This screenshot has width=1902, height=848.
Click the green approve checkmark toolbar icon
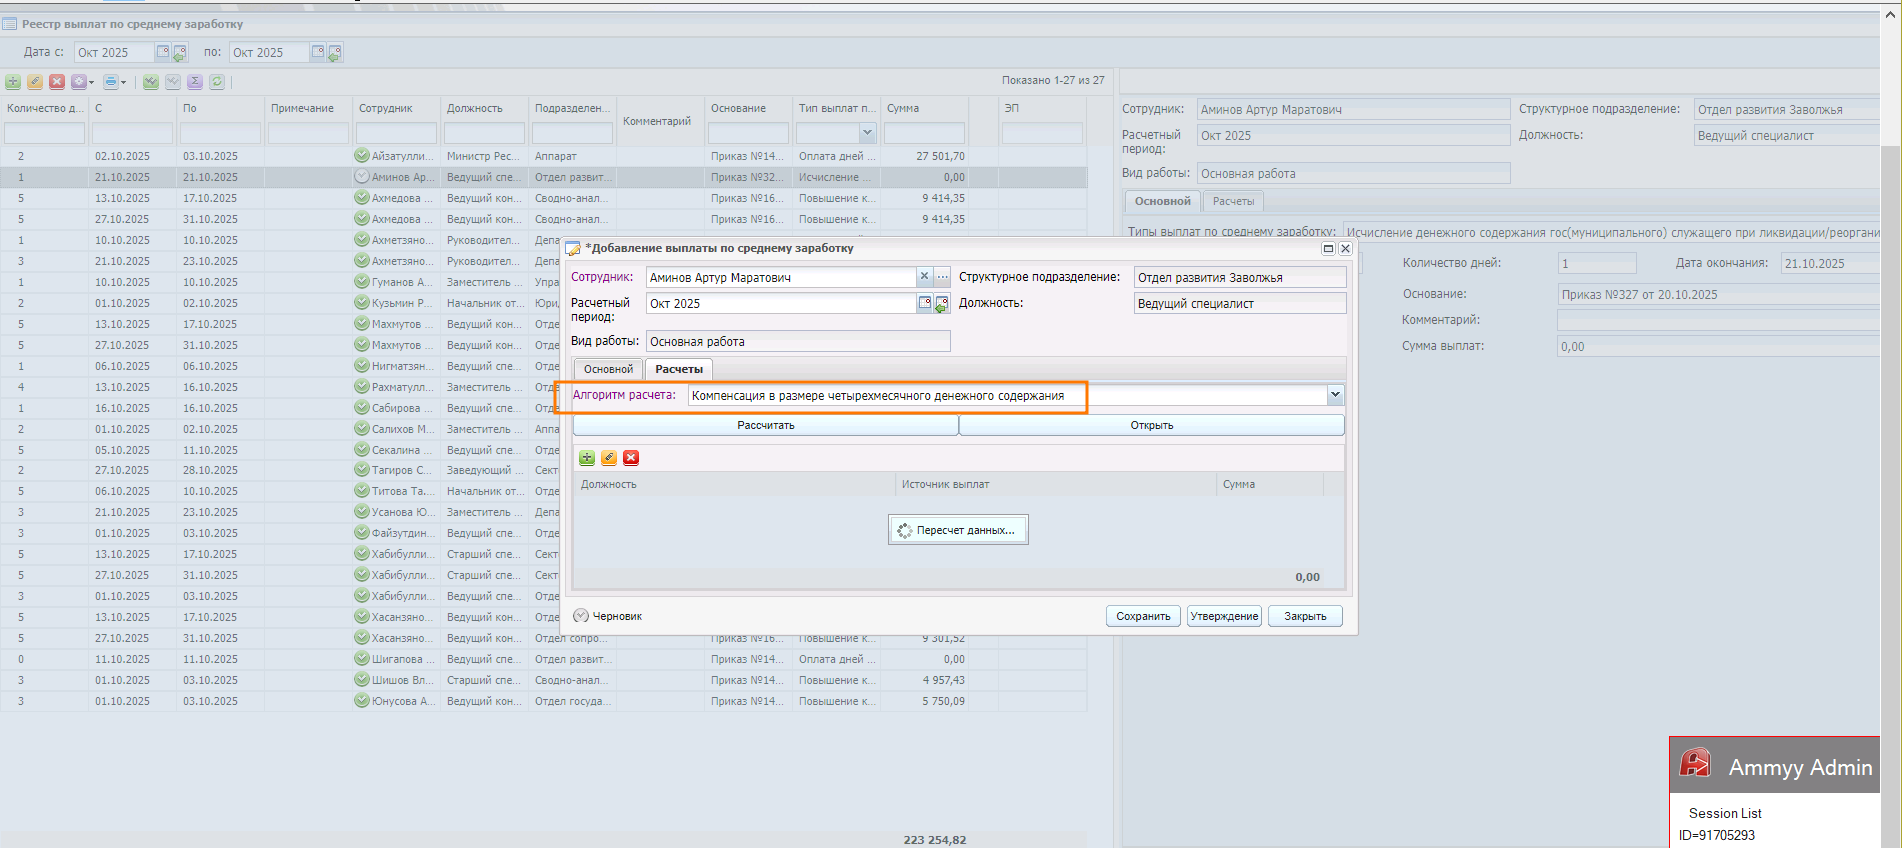(151, 82)
